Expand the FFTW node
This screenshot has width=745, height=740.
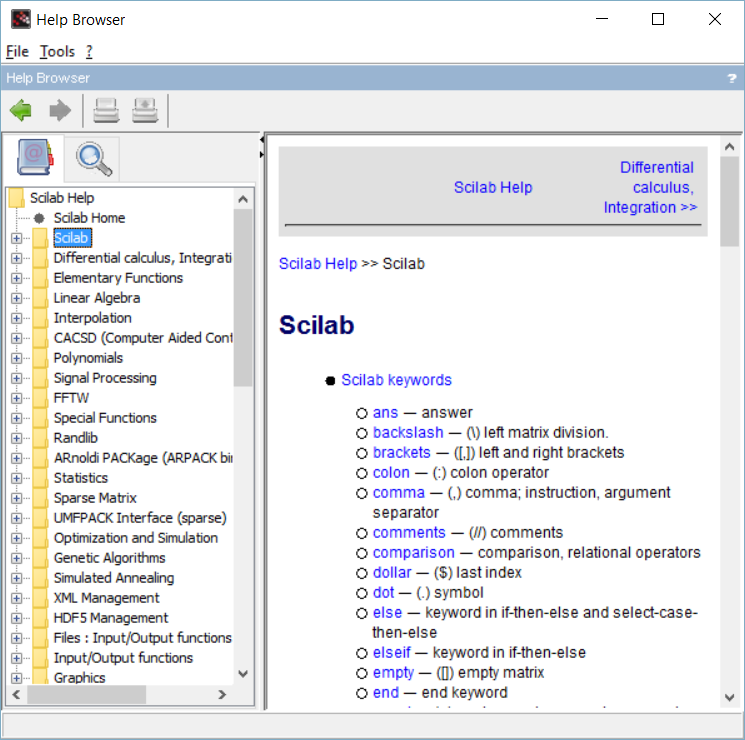[17, 398]
